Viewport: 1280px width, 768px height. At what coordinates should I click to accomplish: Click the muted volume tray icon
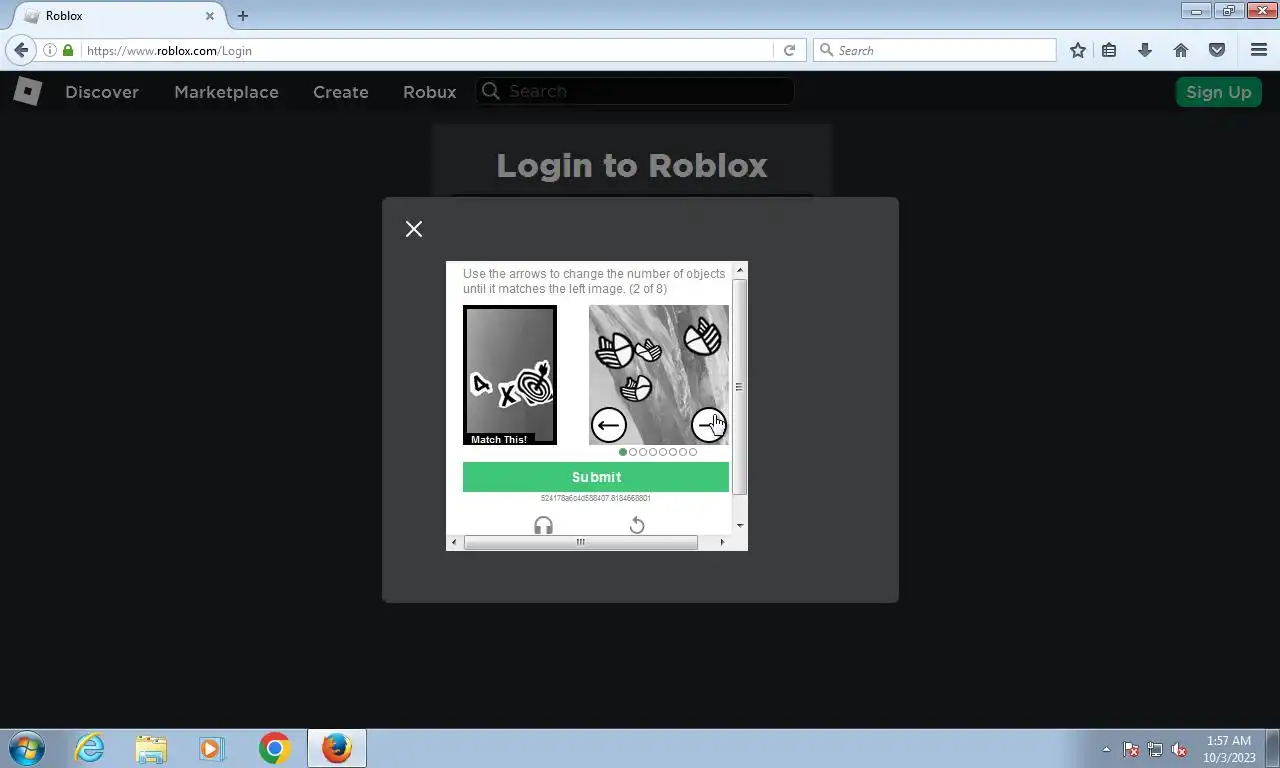point(1179,749)
